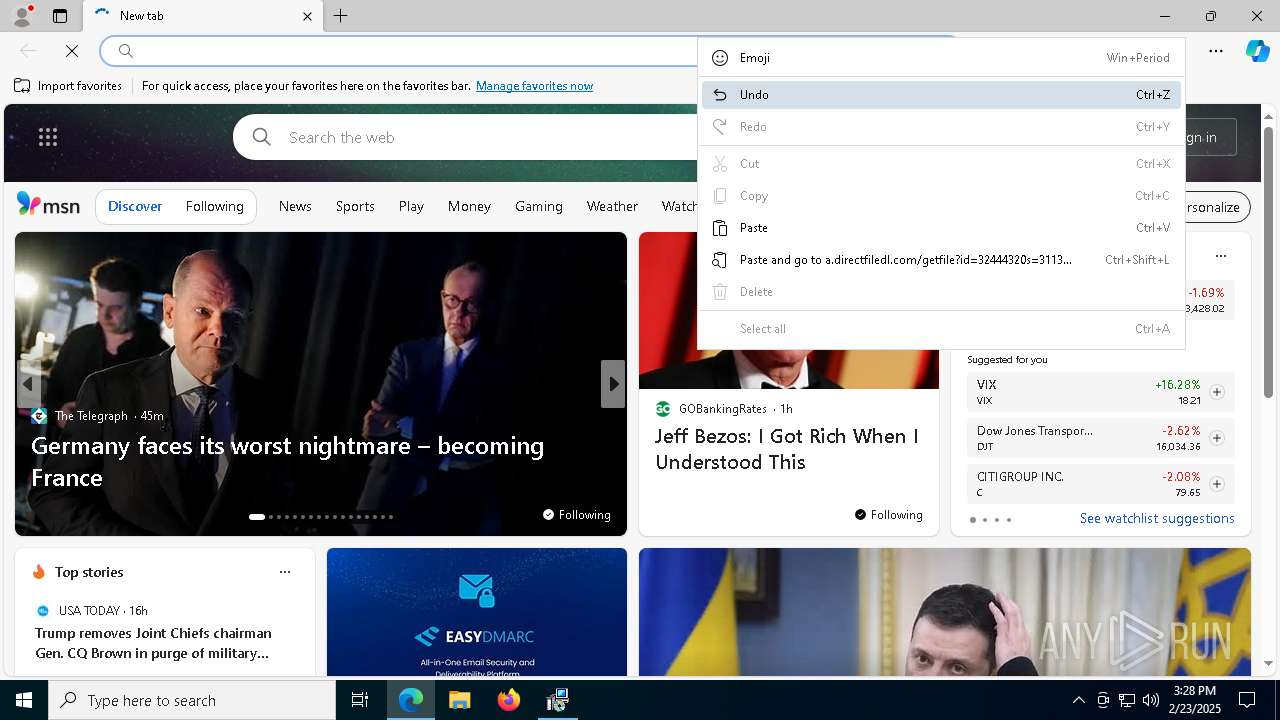
Task: Open taskbar installer app icon
Action: click(x=557, y=700)
